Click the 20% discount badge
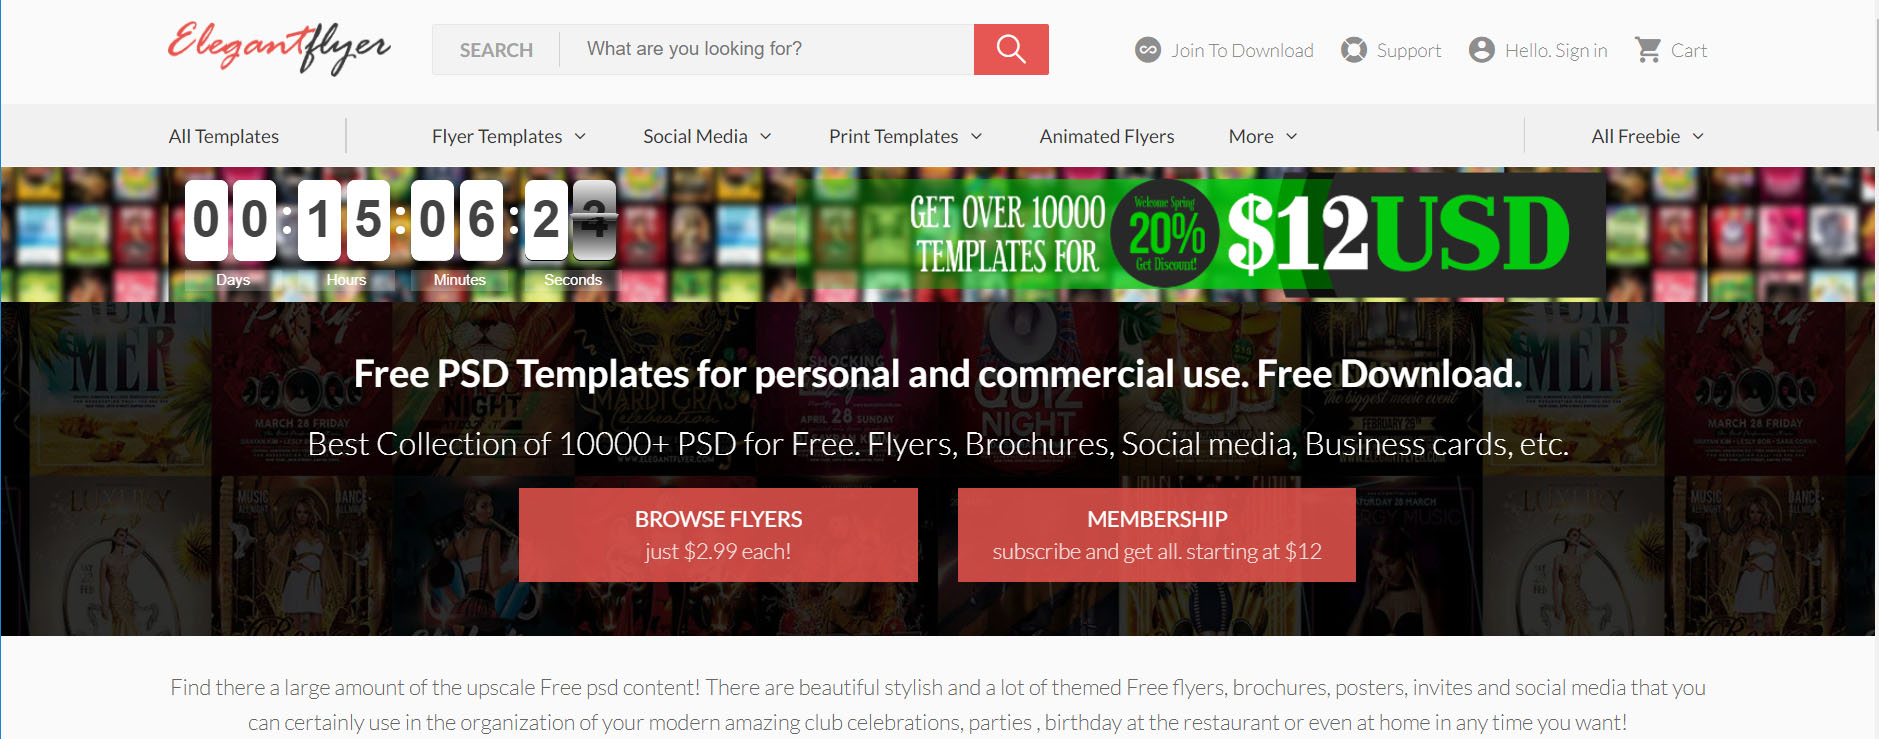 [x=1166, y=234]
